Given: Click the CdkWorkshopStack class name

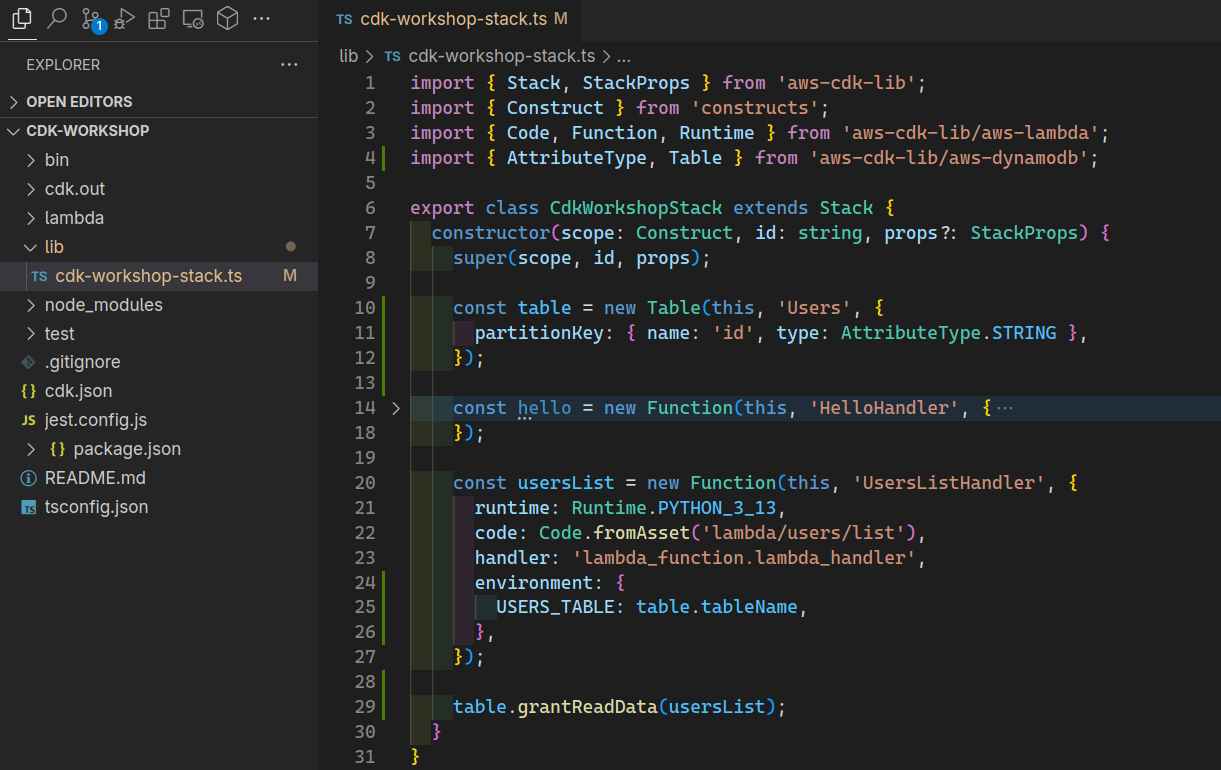Looking at the screenshot, I should 636,208.
